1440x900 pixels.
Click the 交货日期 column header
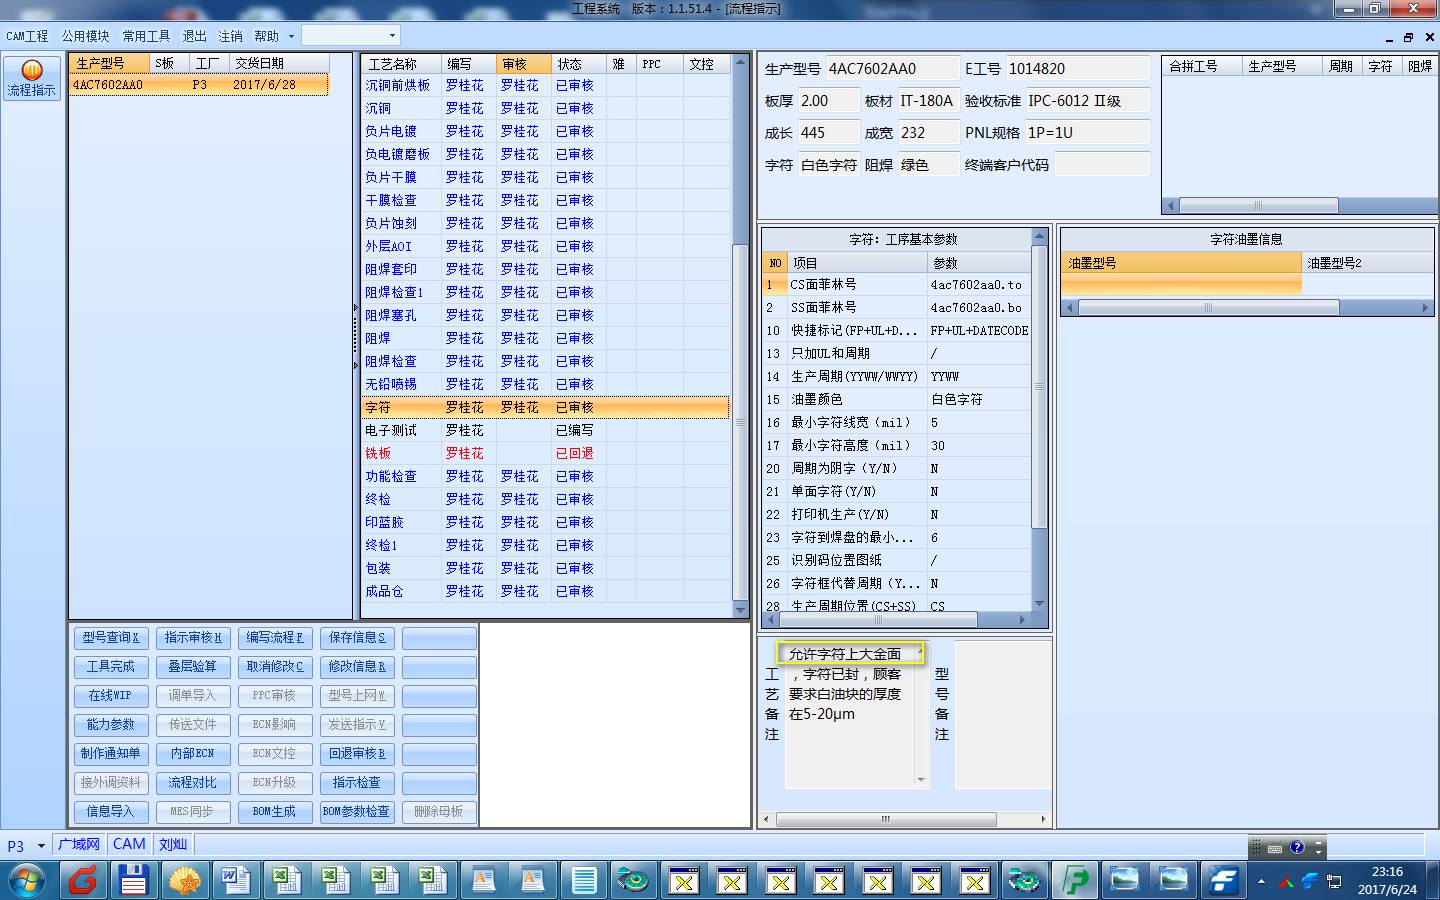coord(279,63)
